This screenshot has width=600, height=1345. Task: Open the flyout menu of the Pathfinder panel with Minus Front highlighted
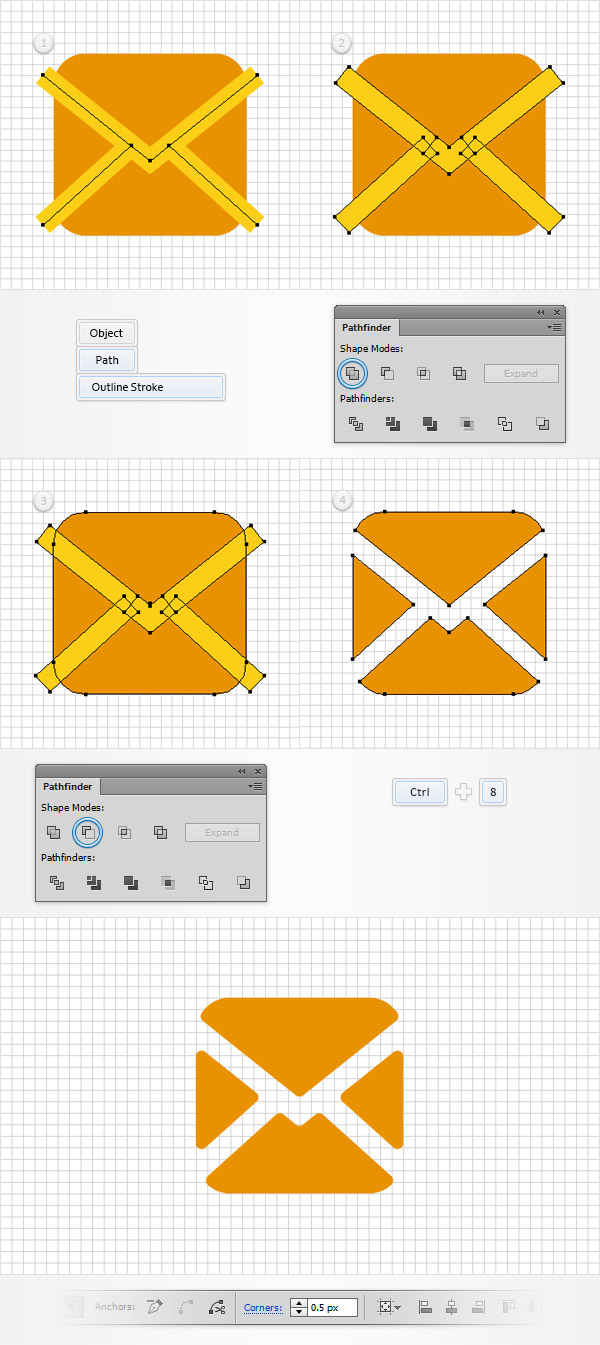click(x=257, y=786)
